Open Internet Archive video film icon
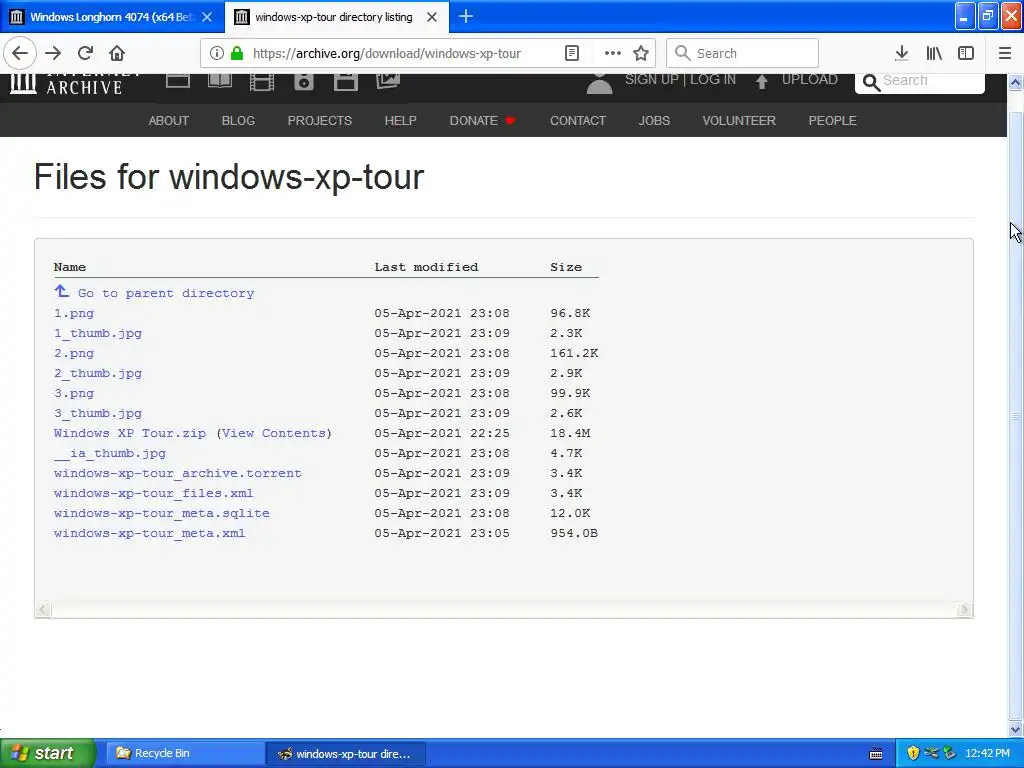Screen dimensions: 1024x768 261,82
